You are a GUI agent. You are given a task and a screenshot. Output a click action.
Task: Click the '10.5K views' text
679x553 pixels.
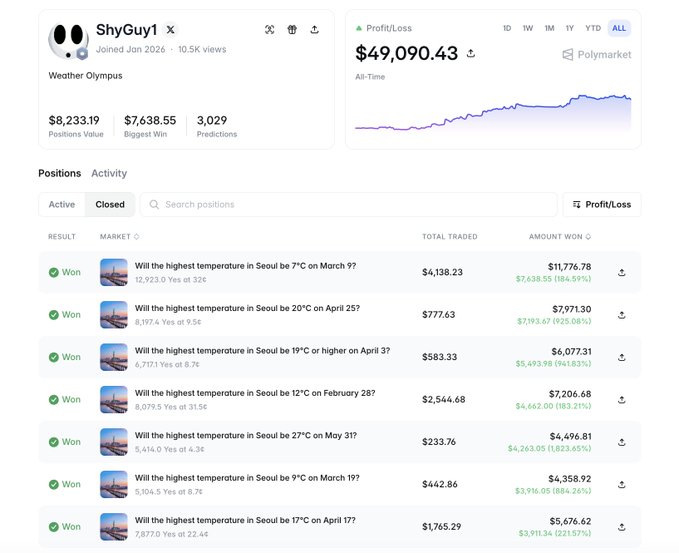click(x=202, y=49)
